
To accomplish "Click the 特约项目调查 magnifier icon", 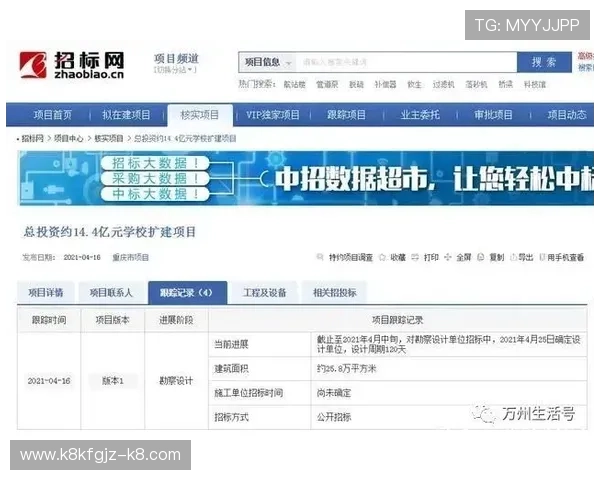I will point(320,257).
